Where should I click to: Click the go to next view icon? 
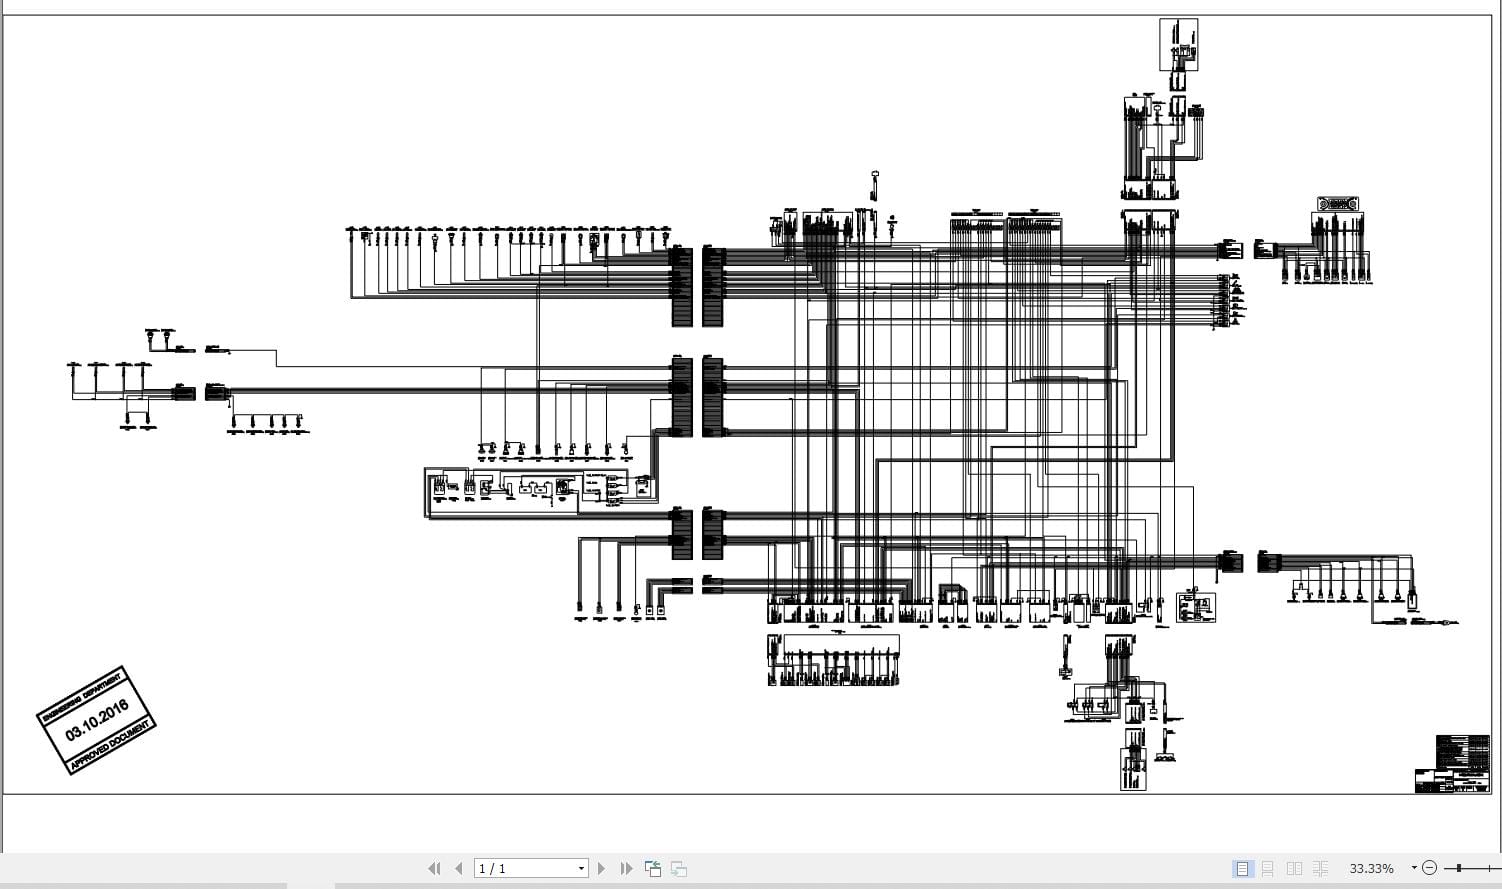679,868
